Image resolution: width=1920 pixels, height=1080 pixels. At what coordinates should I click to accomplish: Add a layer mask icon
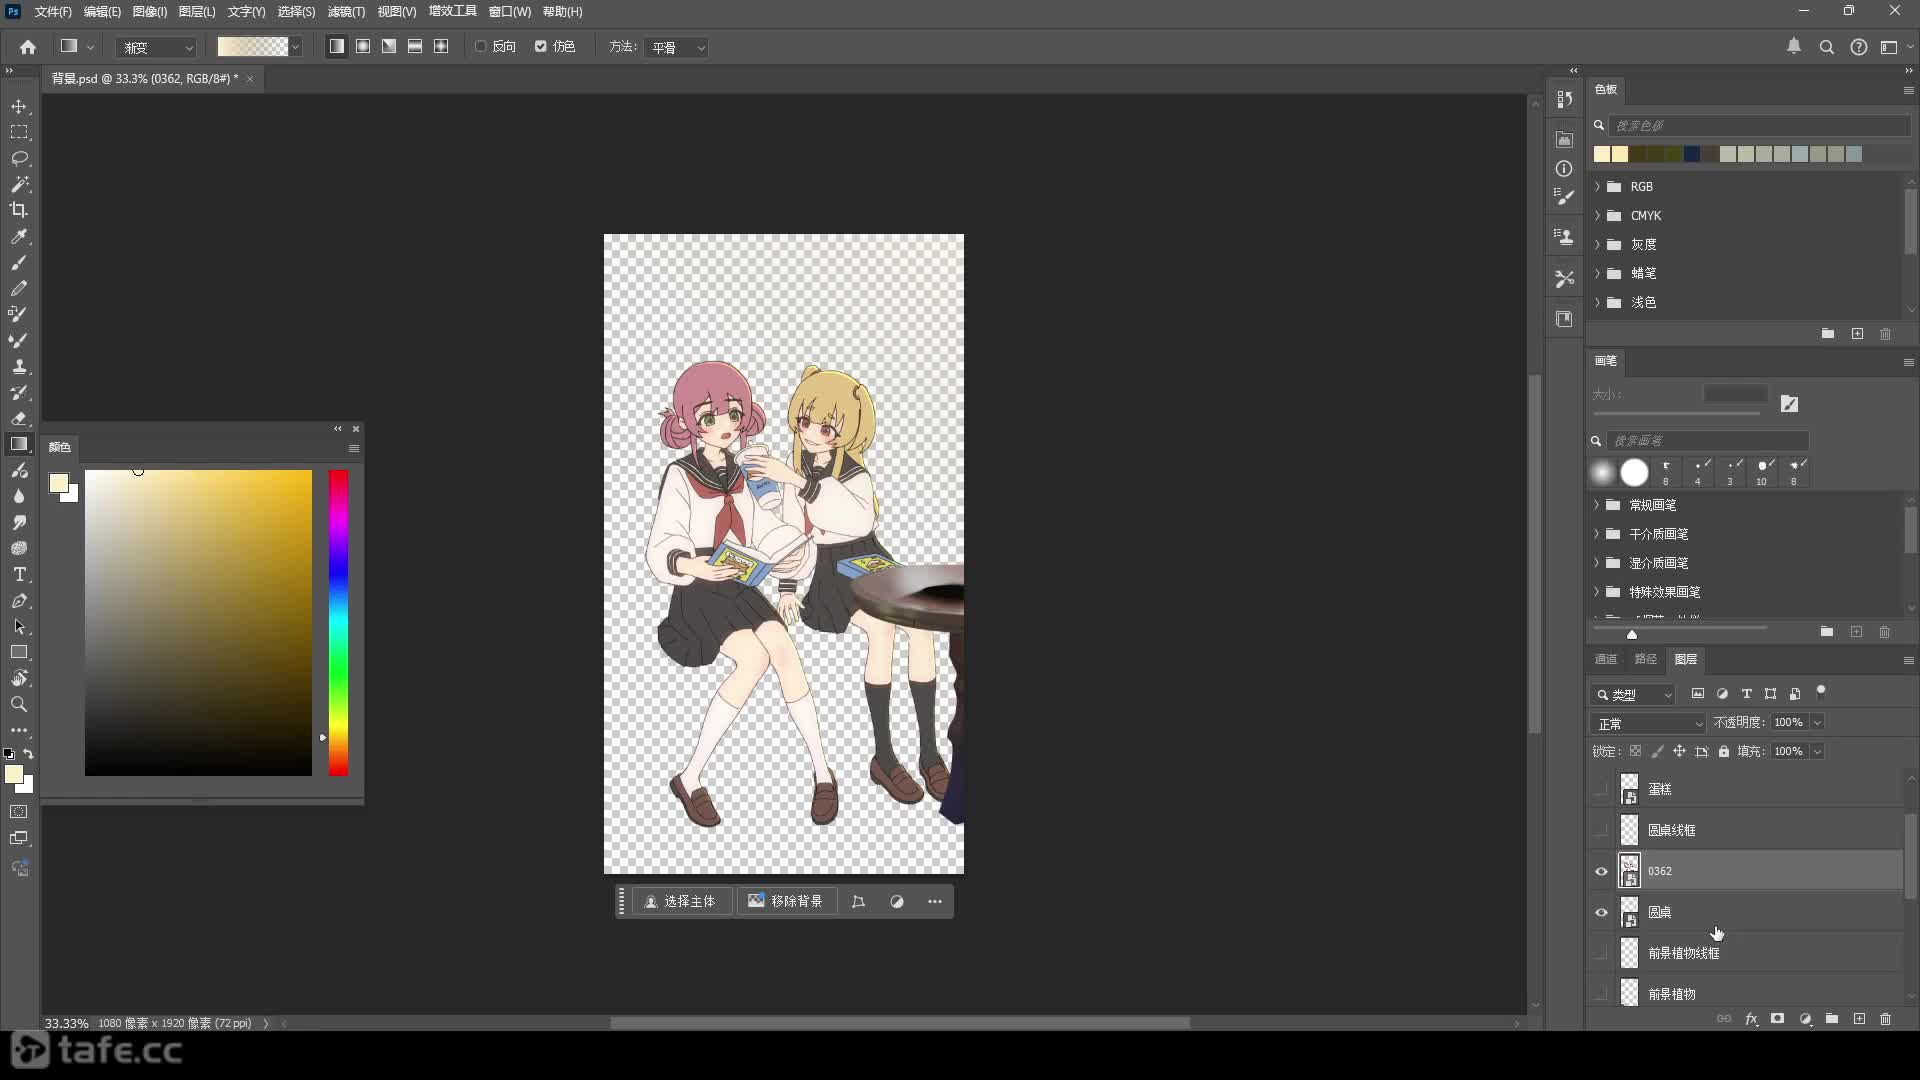point(1777,1019)
